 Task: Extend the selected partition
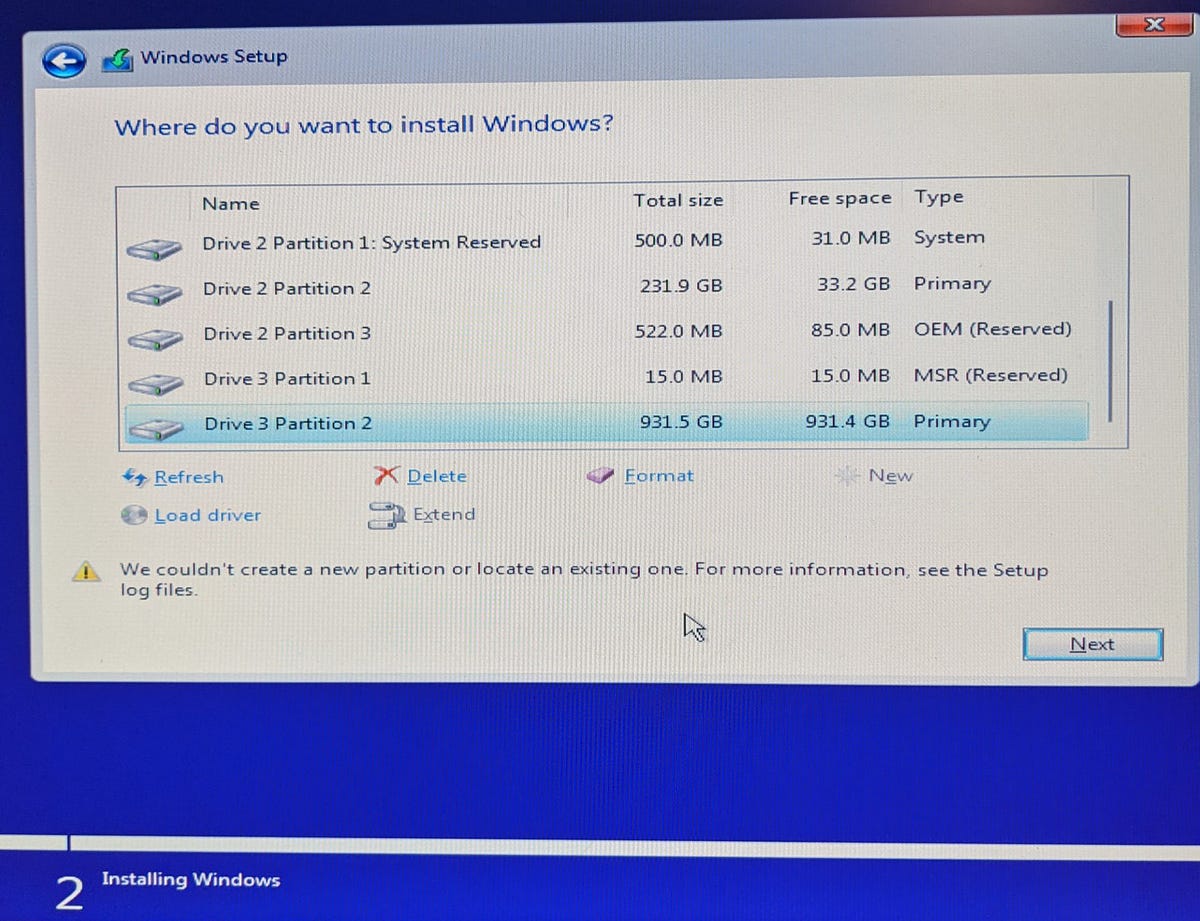(x=444, y=514)
